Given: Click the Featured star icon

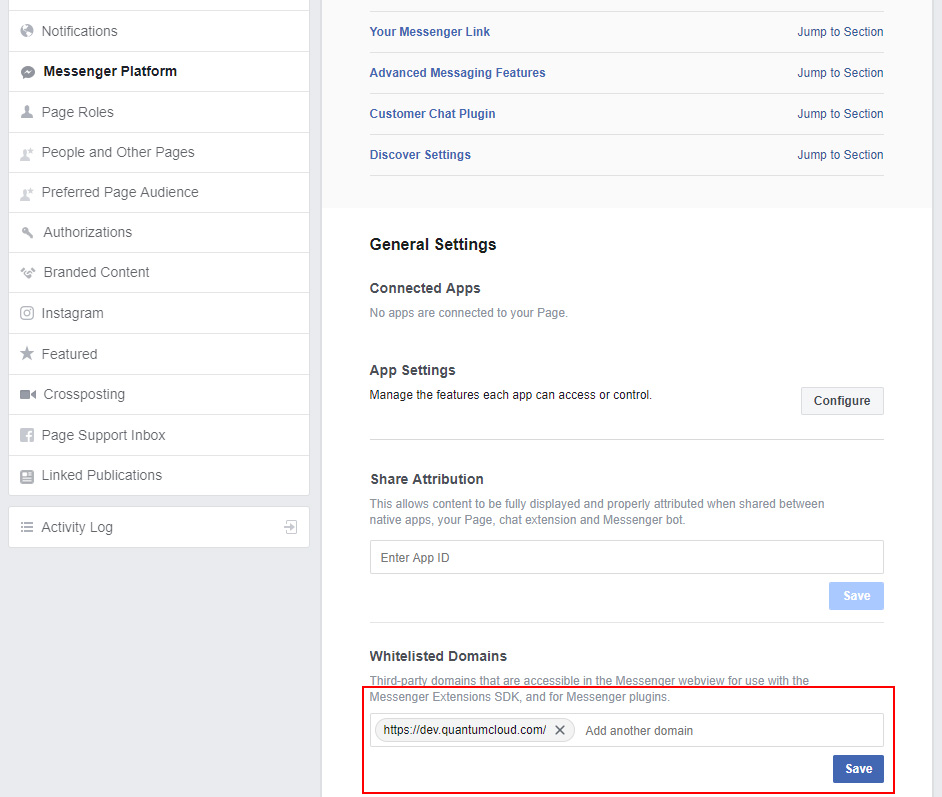Looking at the screenshot, I should tap(26, 353).
